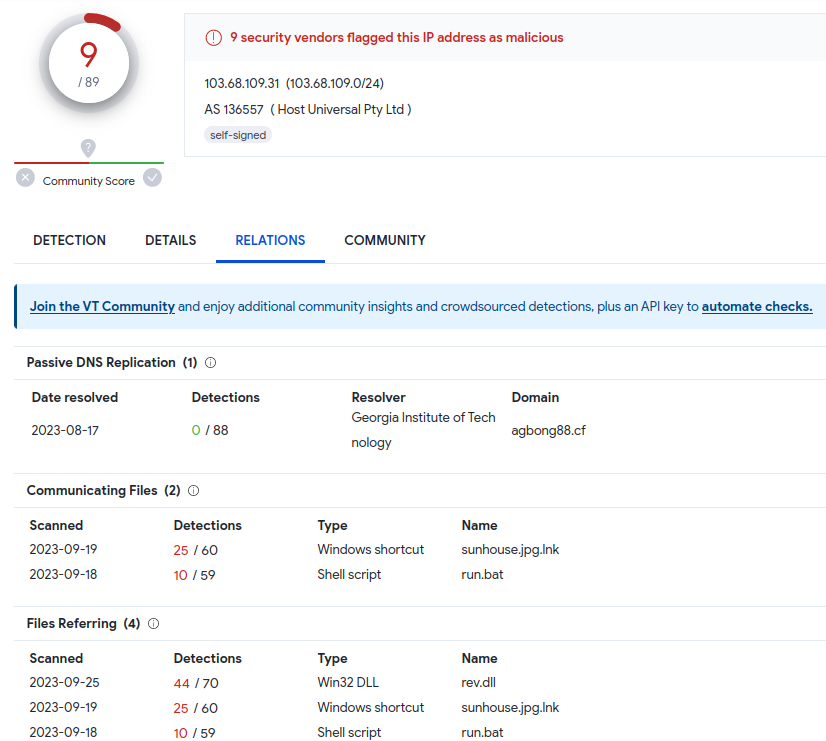Open sunhouse.jpg.lnk under Communicating Files
826x741 pixels.
coord(510,549)
